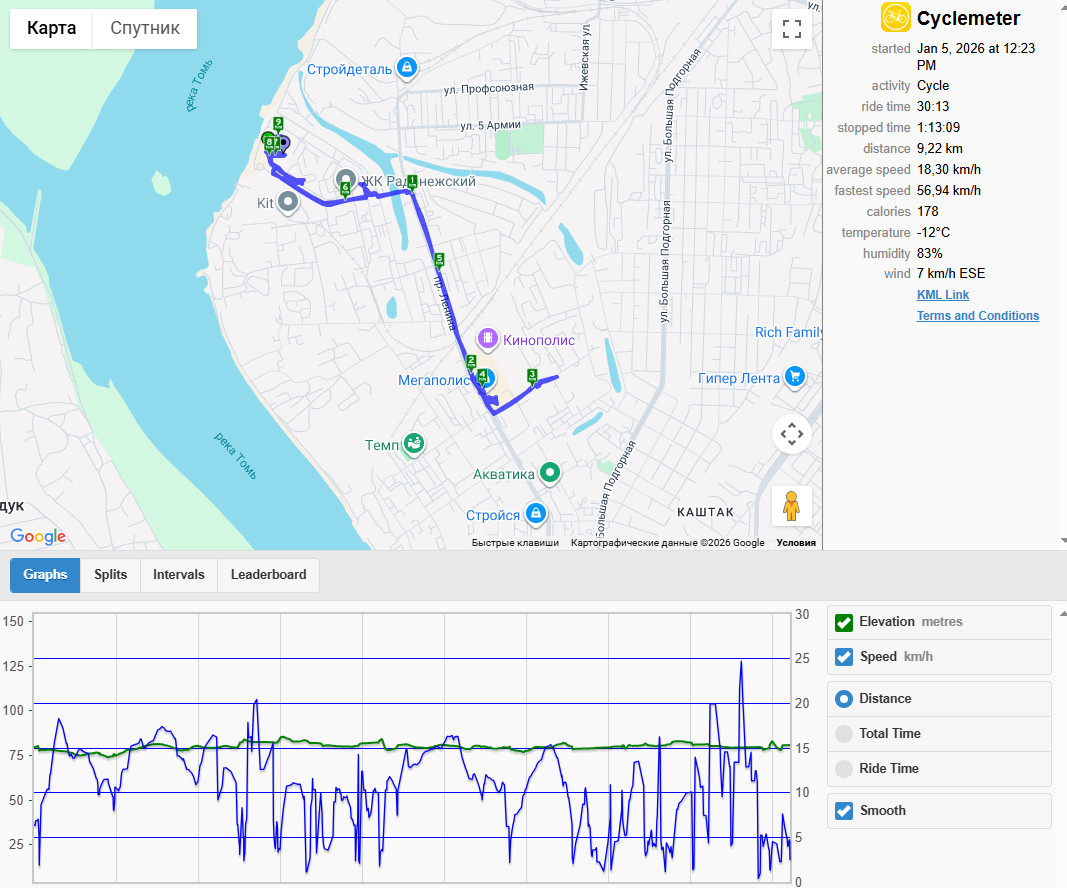Screen dimensions: 1067x888
Task: Open the Leaderboard tab
Action: [x=268, y=575]
